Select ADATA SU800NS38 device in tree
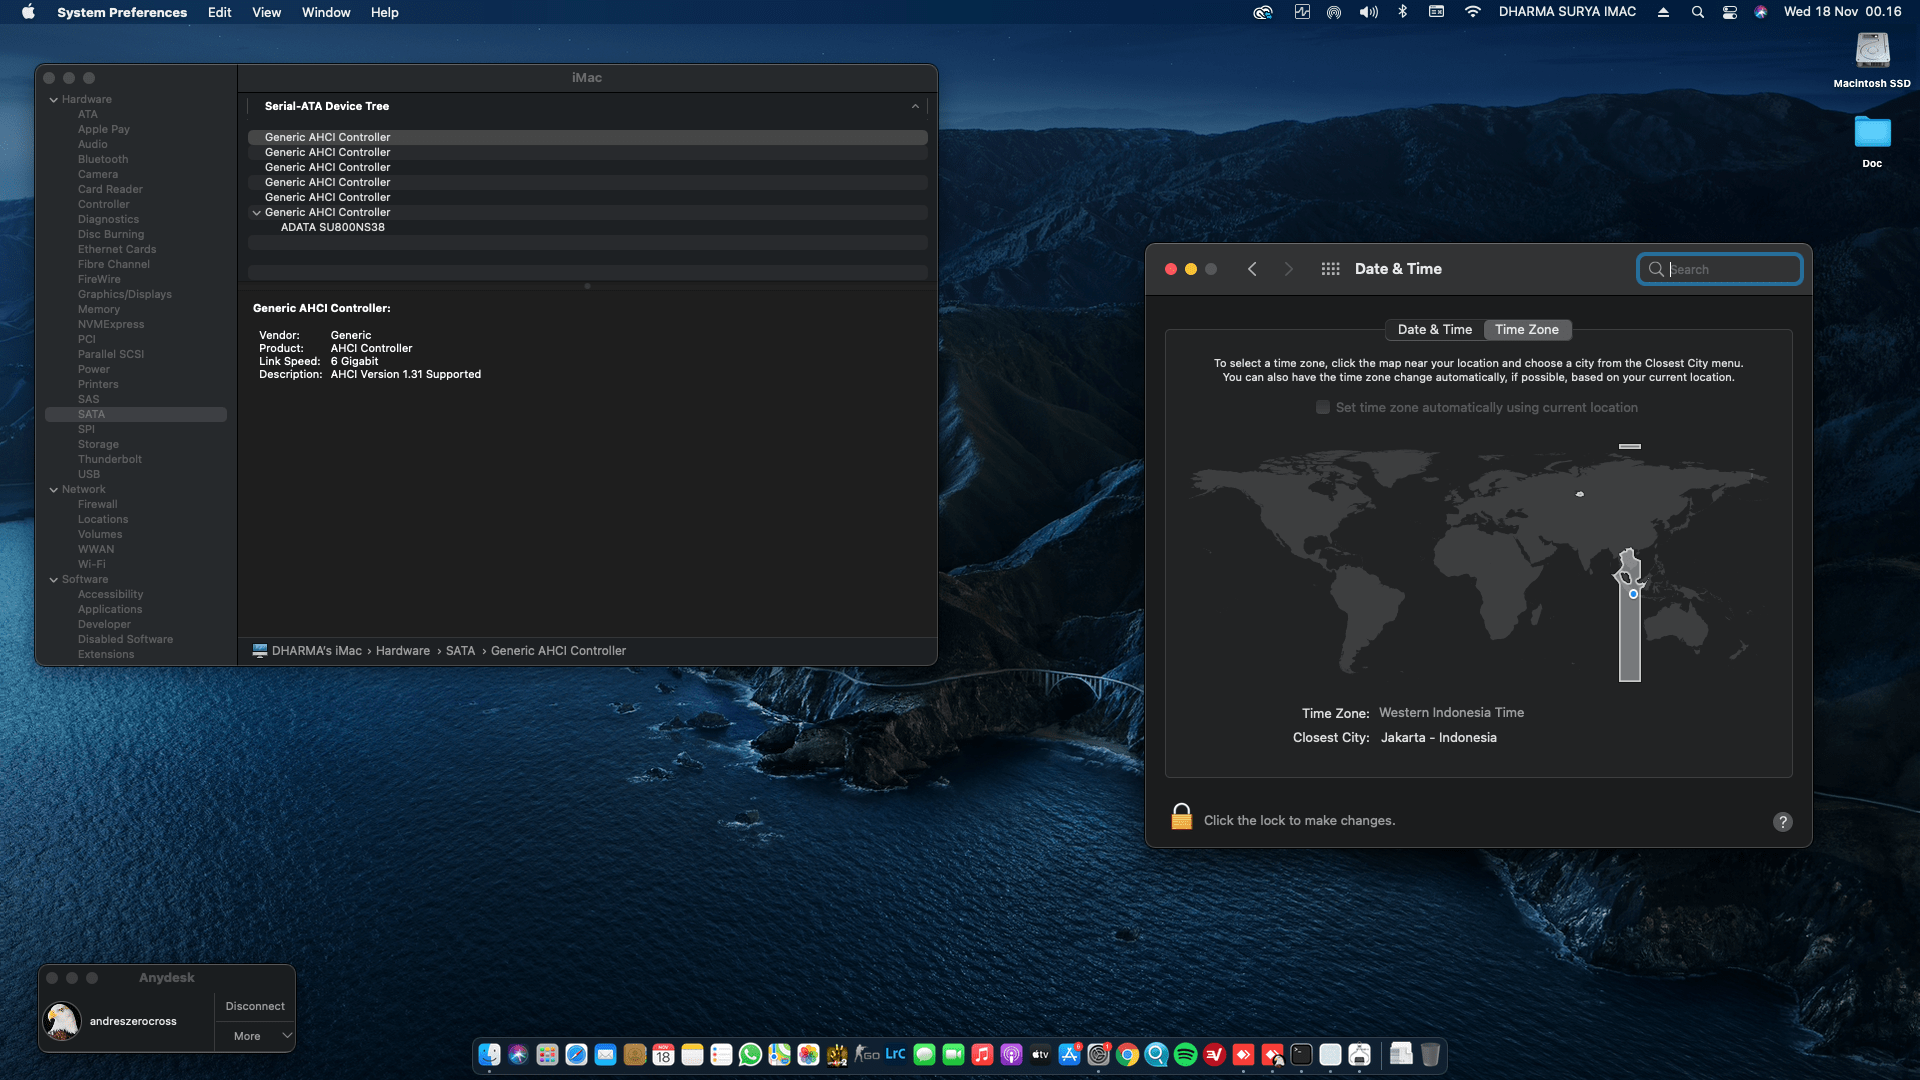1920x1080 pixels. click(x=332, y=228)
